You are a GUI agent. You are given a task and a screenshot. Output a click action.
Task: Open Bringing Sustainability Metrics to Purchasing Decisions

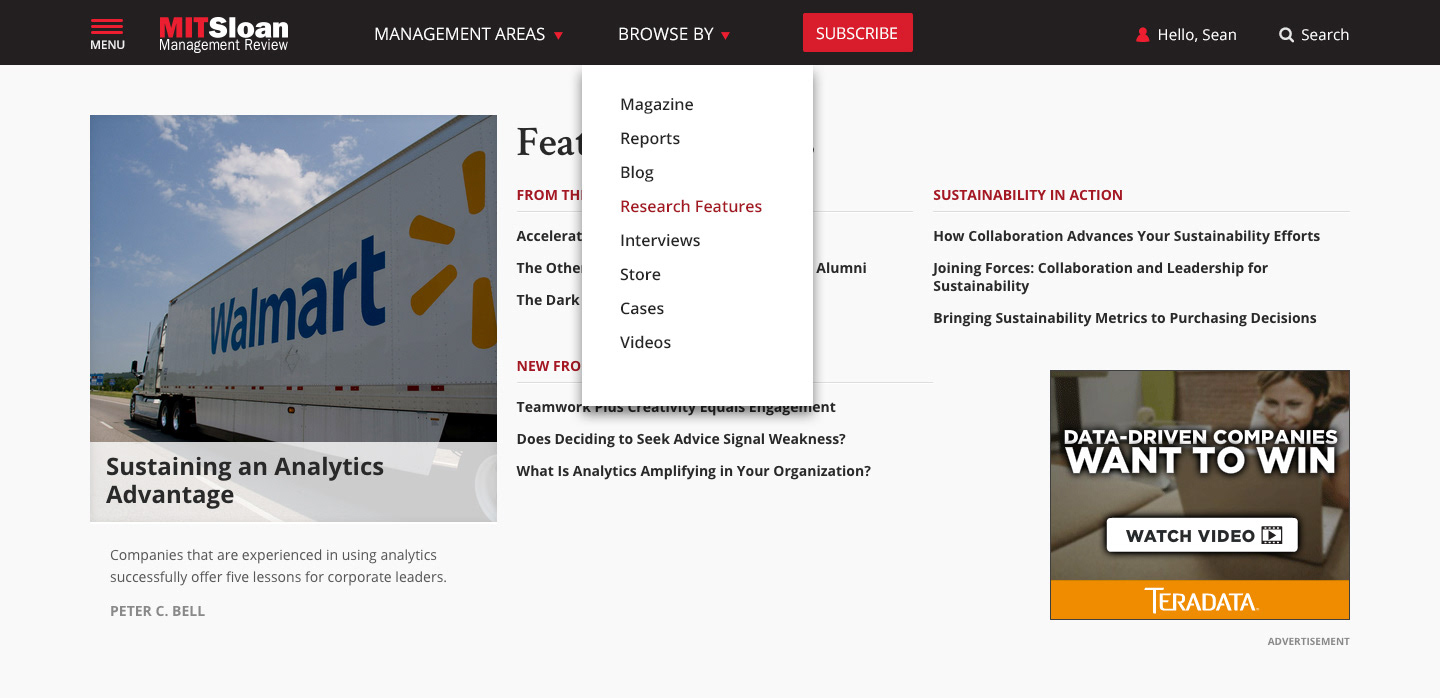[x=1125, y=318]
